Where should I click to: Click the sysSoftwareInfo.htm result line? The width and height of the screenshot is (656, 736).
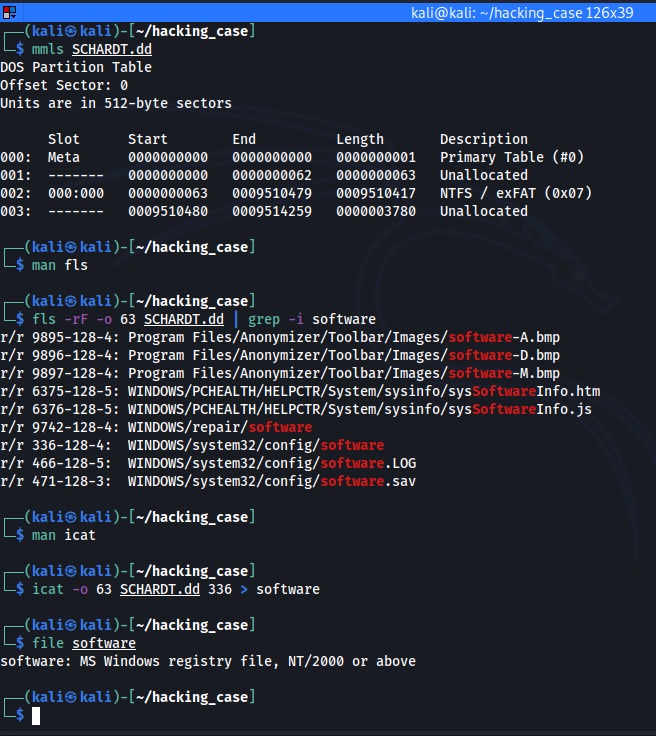300,391
